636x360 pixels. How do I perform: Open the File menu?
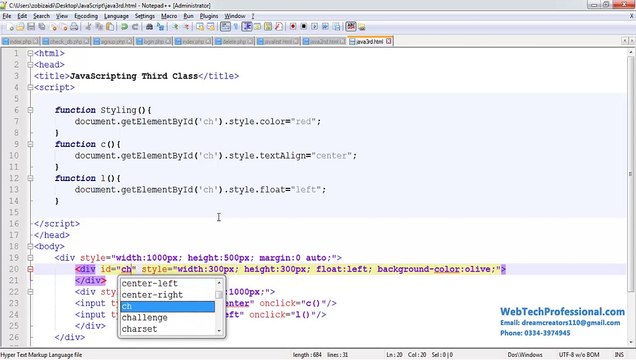tap(7, 16)
